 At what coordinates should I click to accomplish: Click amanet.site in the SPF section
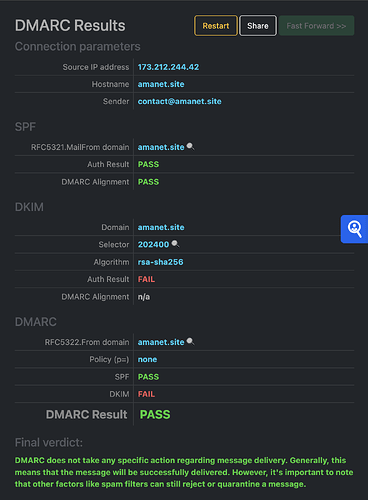tap(161, 147)
